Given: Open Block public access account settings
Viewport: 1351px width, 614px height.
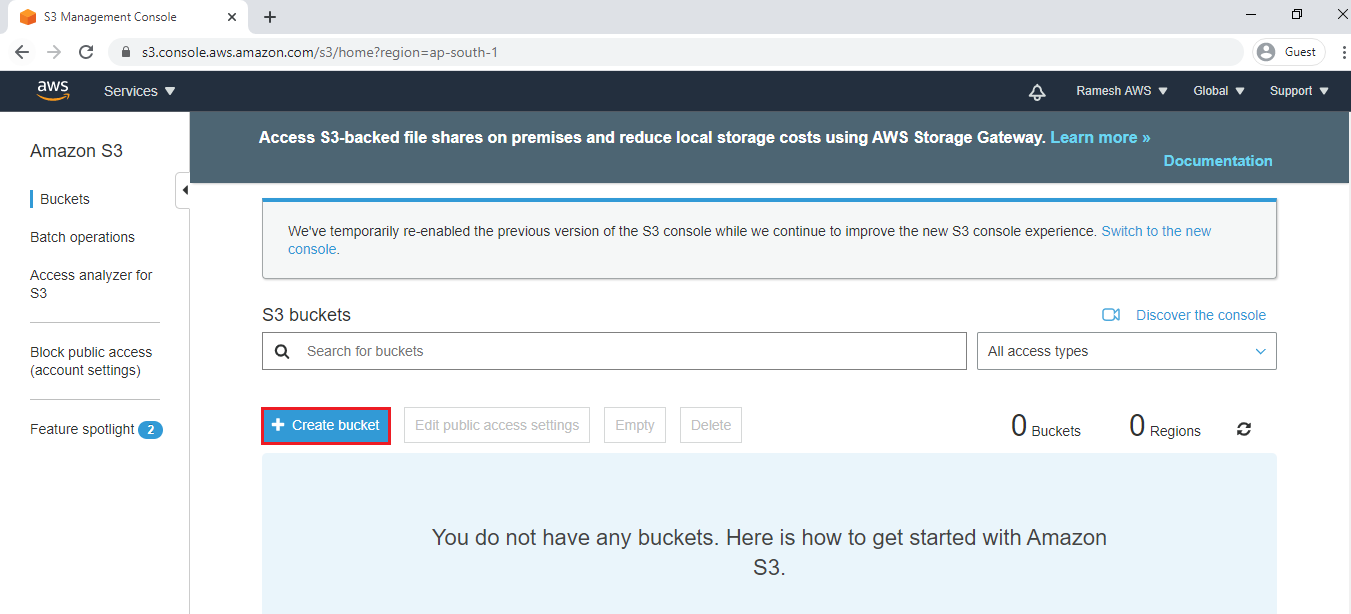Looking at the screenshot, I should pyautogui.click(x=91, y=361).
